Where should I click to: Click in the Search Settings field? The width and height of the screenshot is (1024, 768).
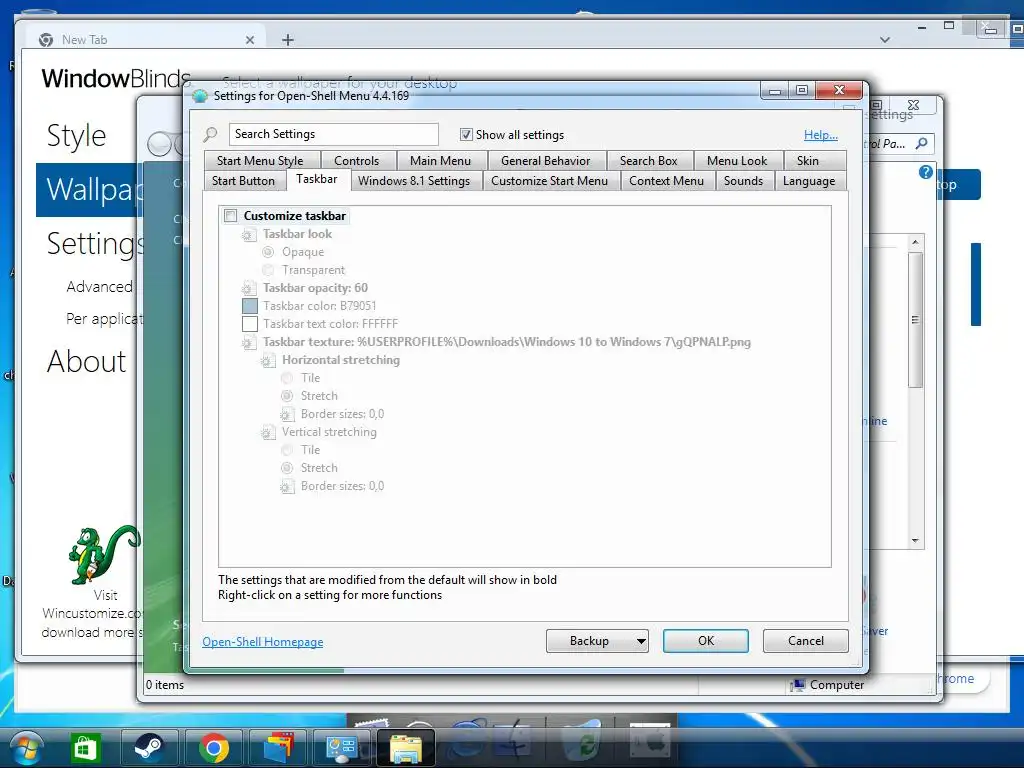pos(334,135)
